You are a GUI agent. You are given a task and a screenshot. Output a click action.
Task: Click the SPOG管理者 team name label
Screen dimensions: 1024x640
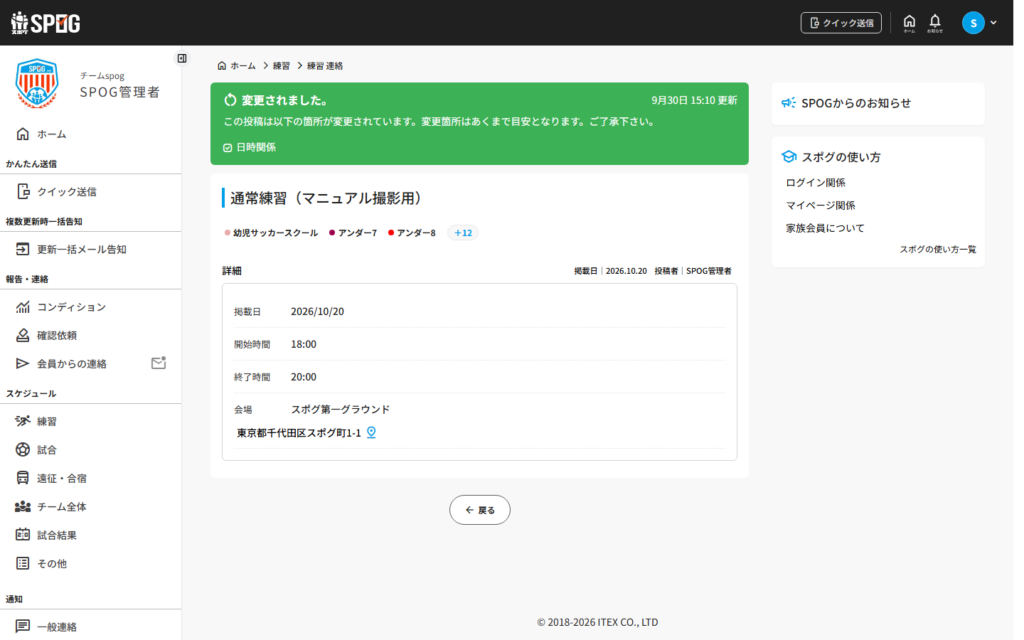120,92
